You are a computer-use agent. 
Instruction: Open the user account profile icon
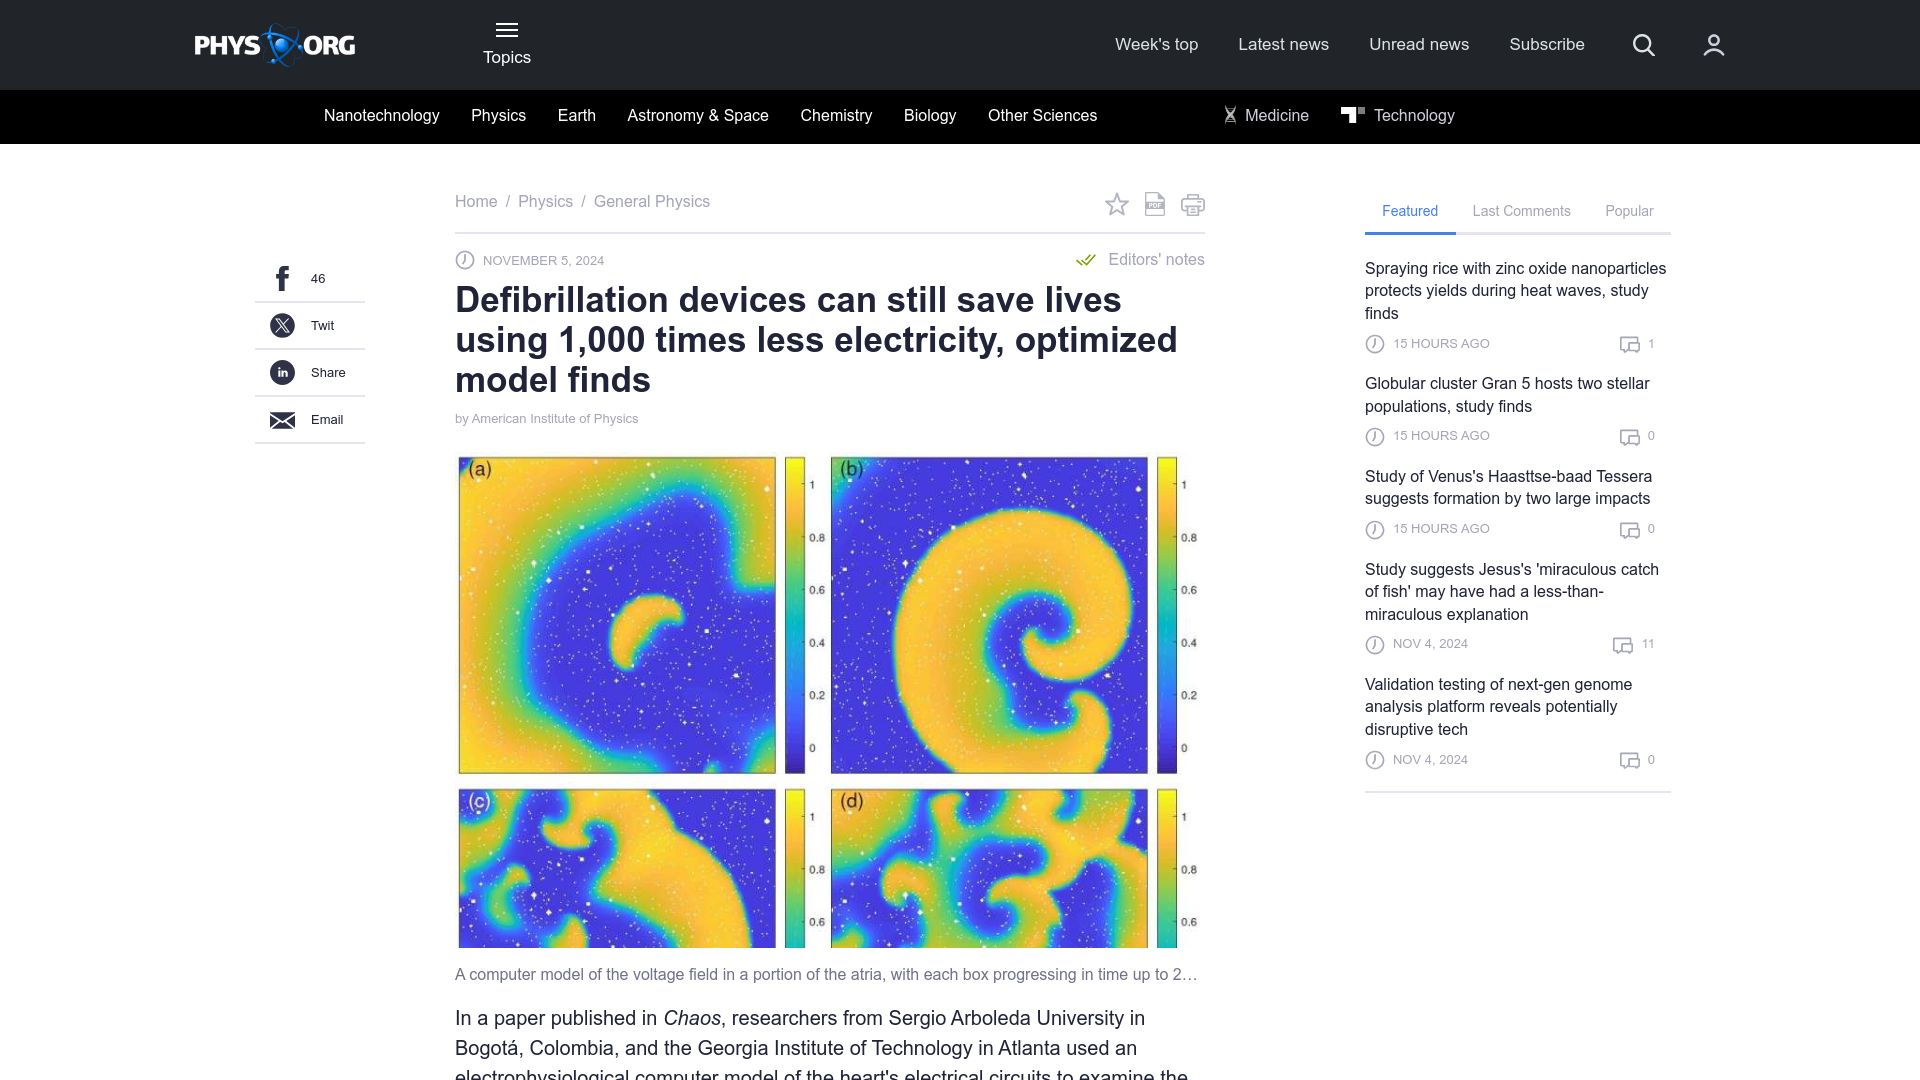1714,45
